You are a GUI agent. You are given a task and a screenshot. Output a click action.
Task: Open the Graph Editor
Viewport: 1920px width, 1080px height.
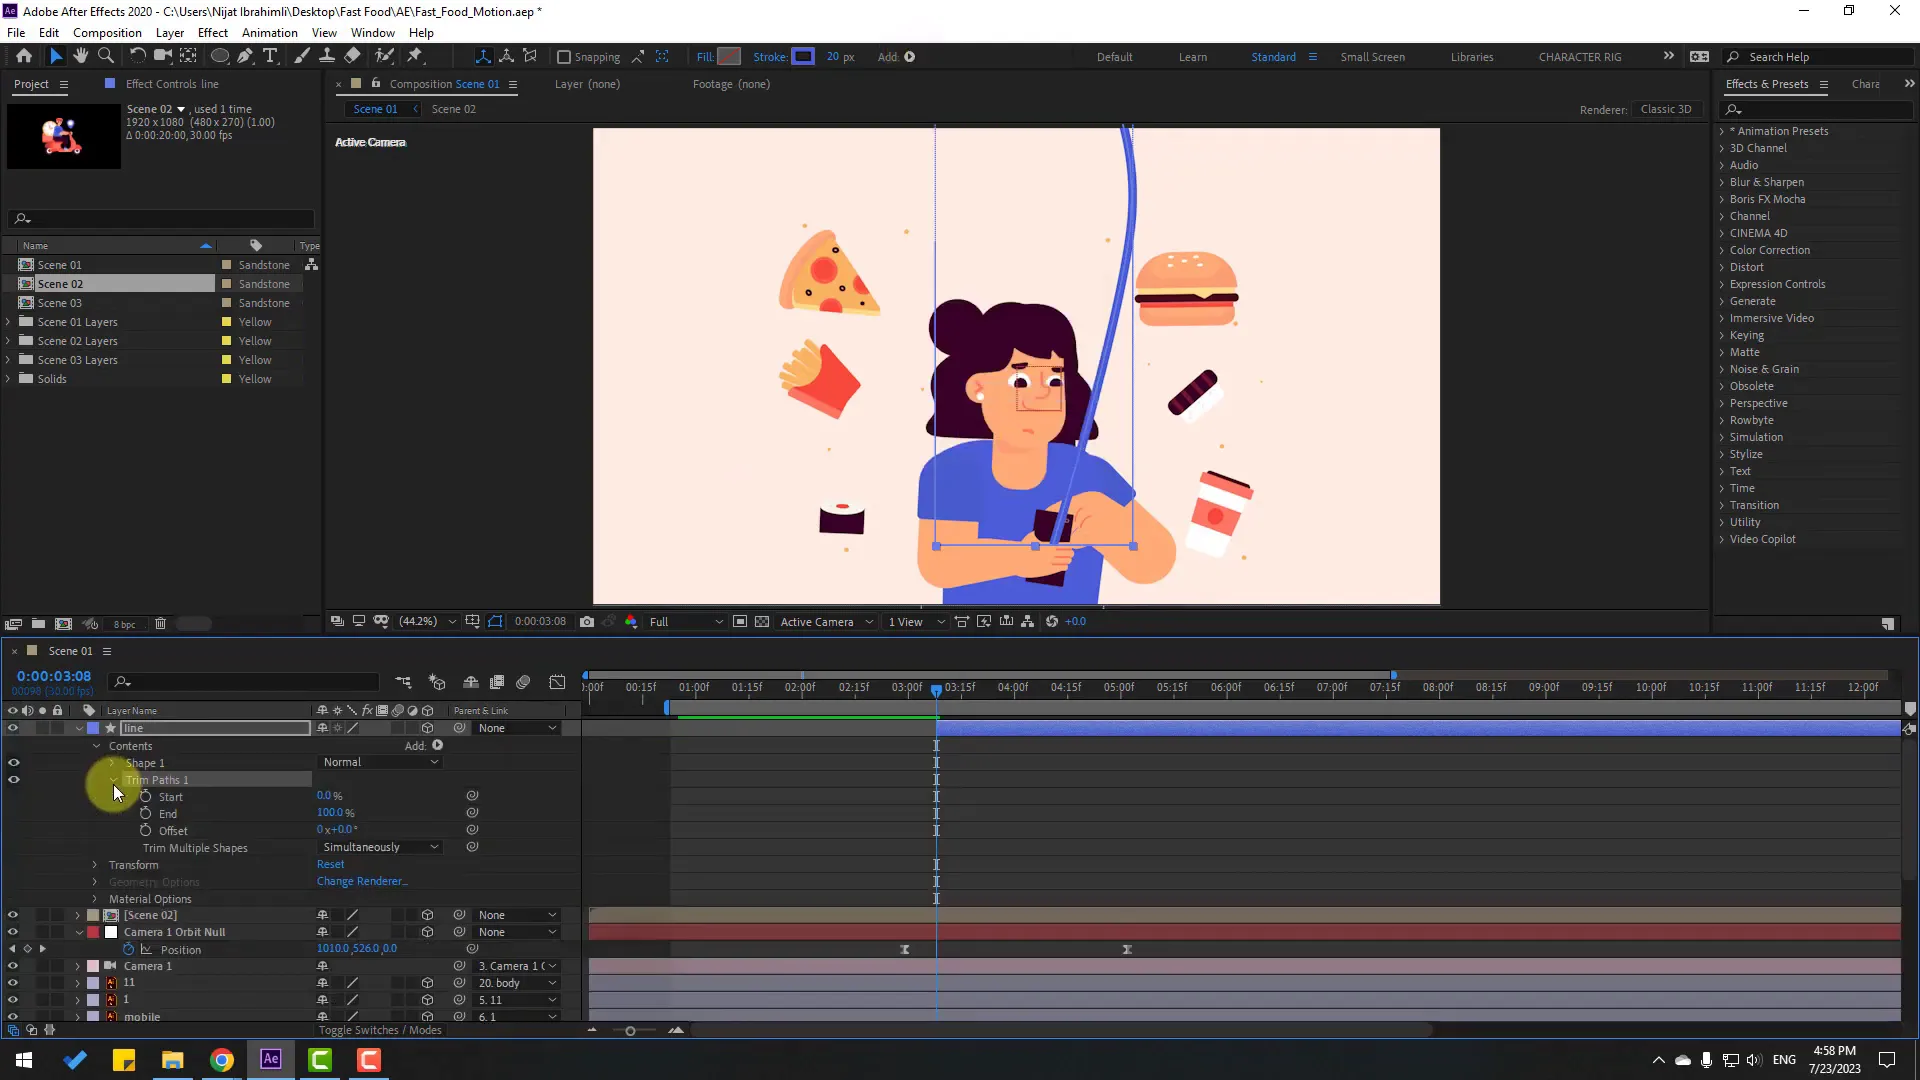(x=557, y=682)
